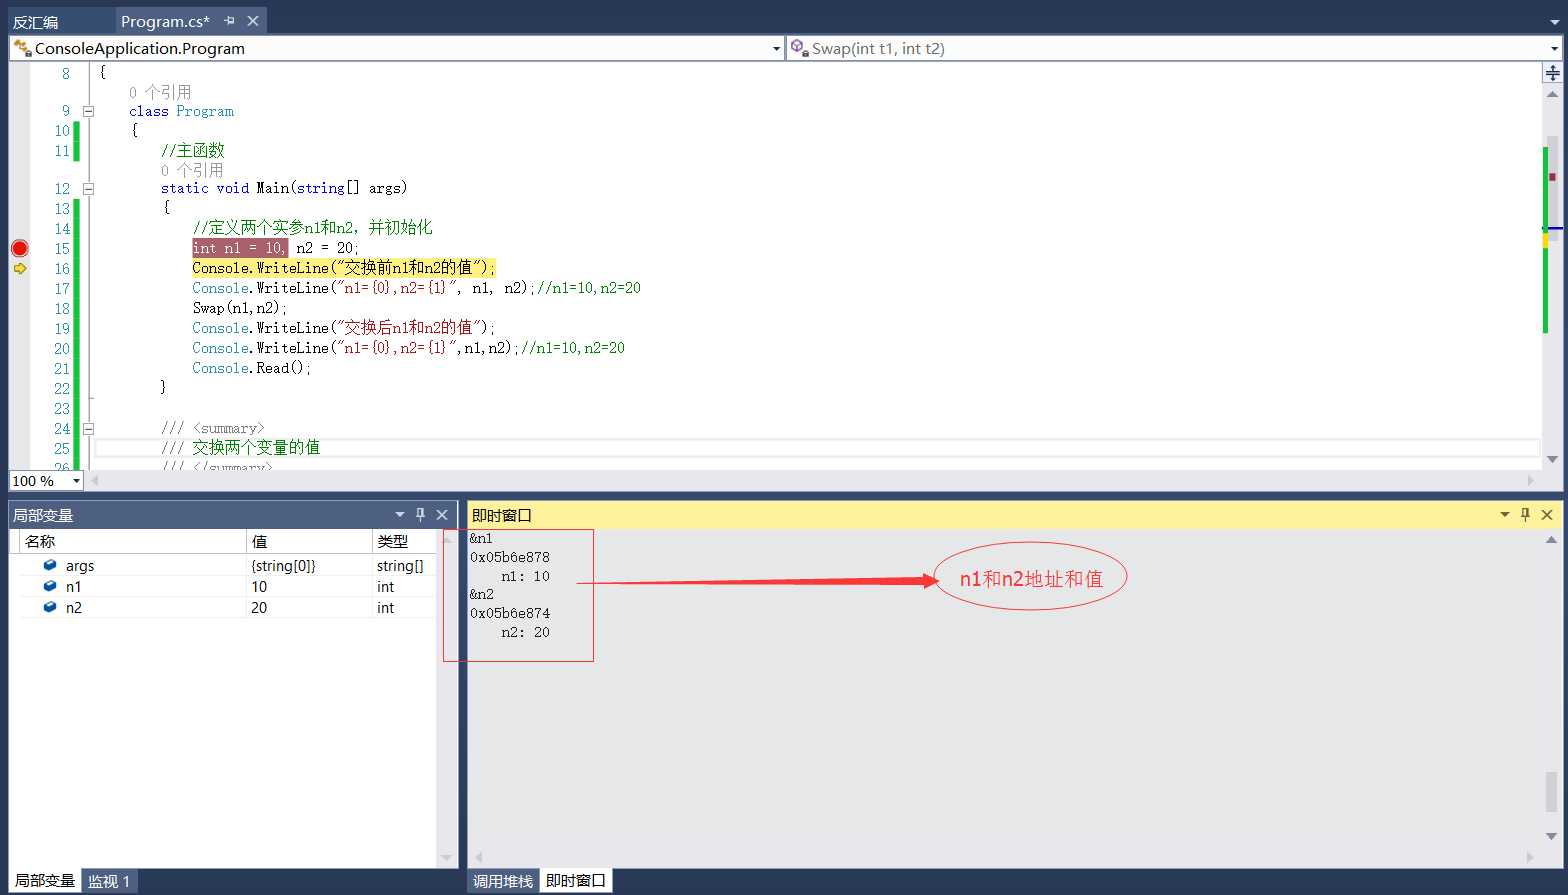Click editor vertical scrollbar down arrow
The width and height of the screenshot is (1568, 895).
tap(1552, 459)
